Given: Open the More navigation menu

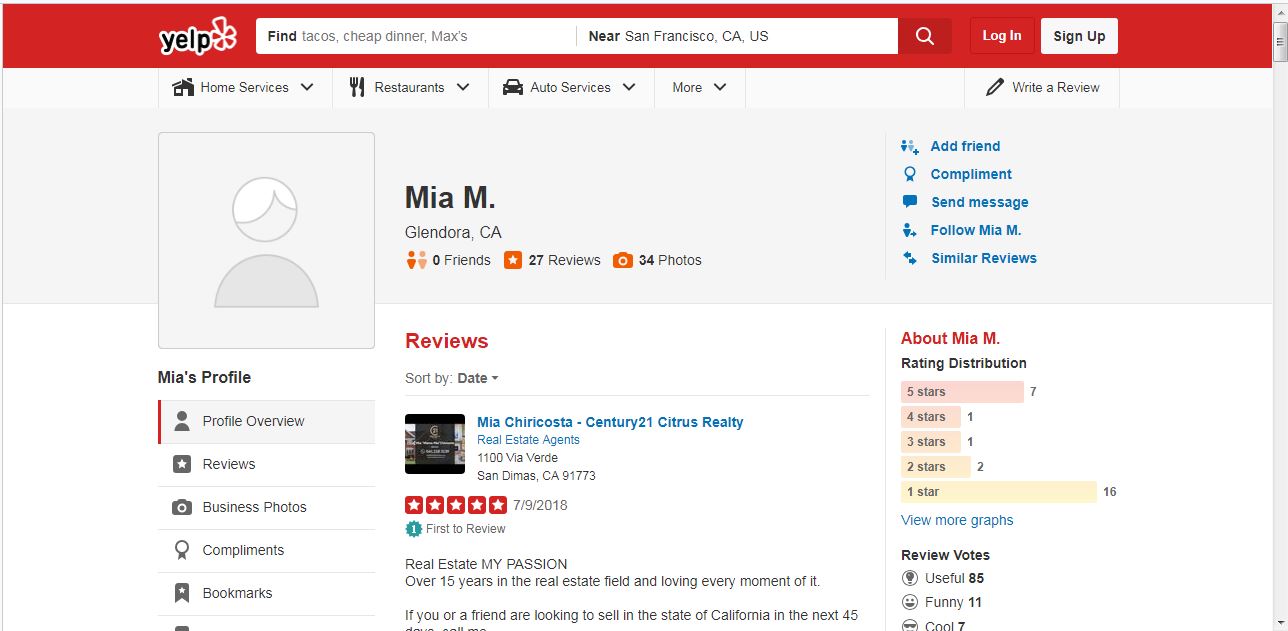Looking at the screenshot, I should pos(700,87).
